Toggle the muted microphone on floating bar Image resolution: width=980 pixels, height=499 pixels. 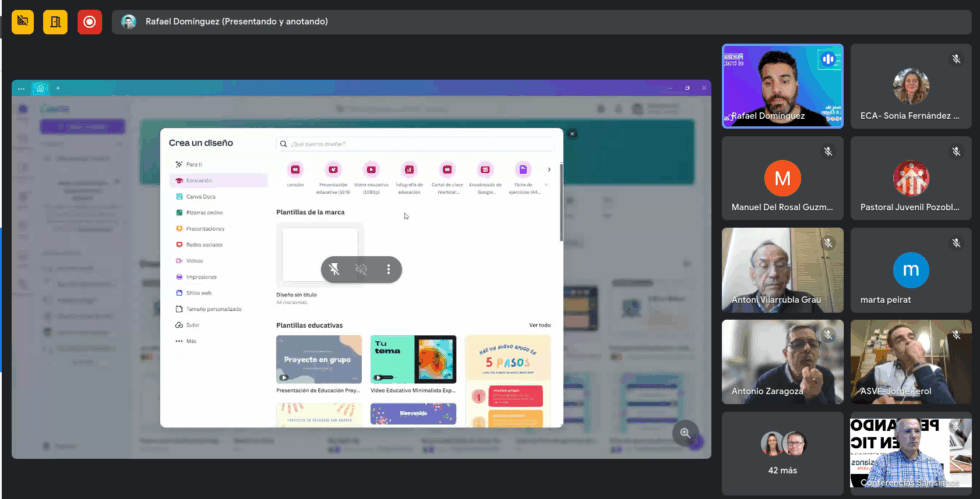[336, 269]
